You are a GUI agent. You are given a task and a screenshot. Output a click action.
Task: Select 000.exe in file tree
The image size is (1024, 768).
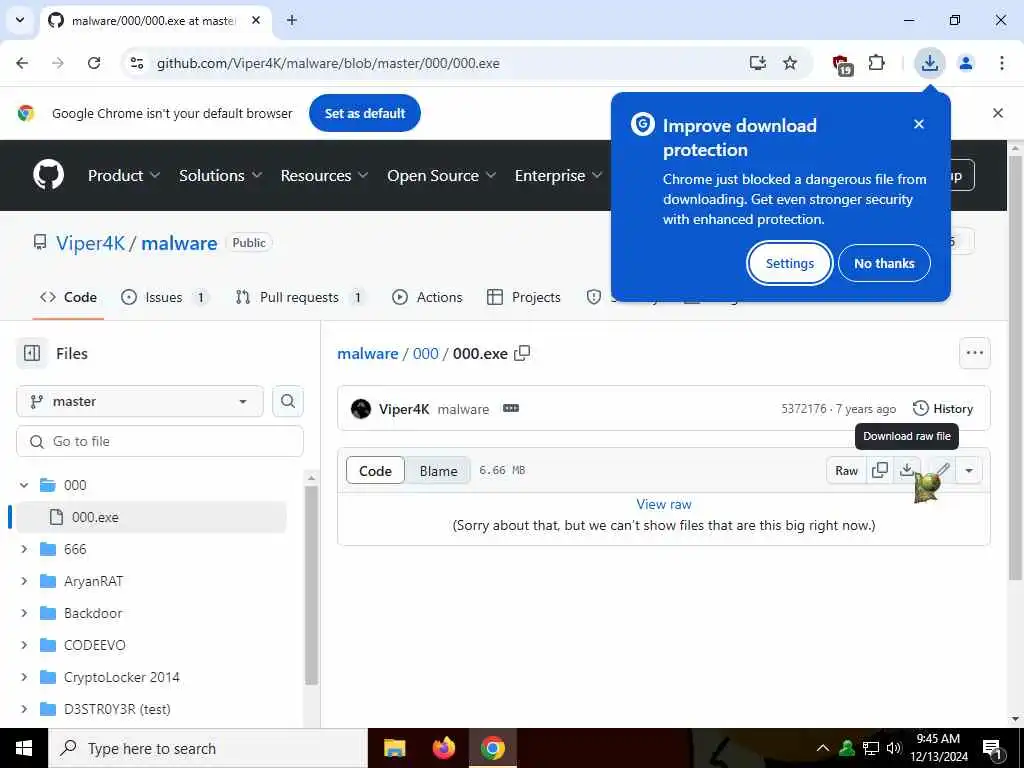[x=152, y=517]
